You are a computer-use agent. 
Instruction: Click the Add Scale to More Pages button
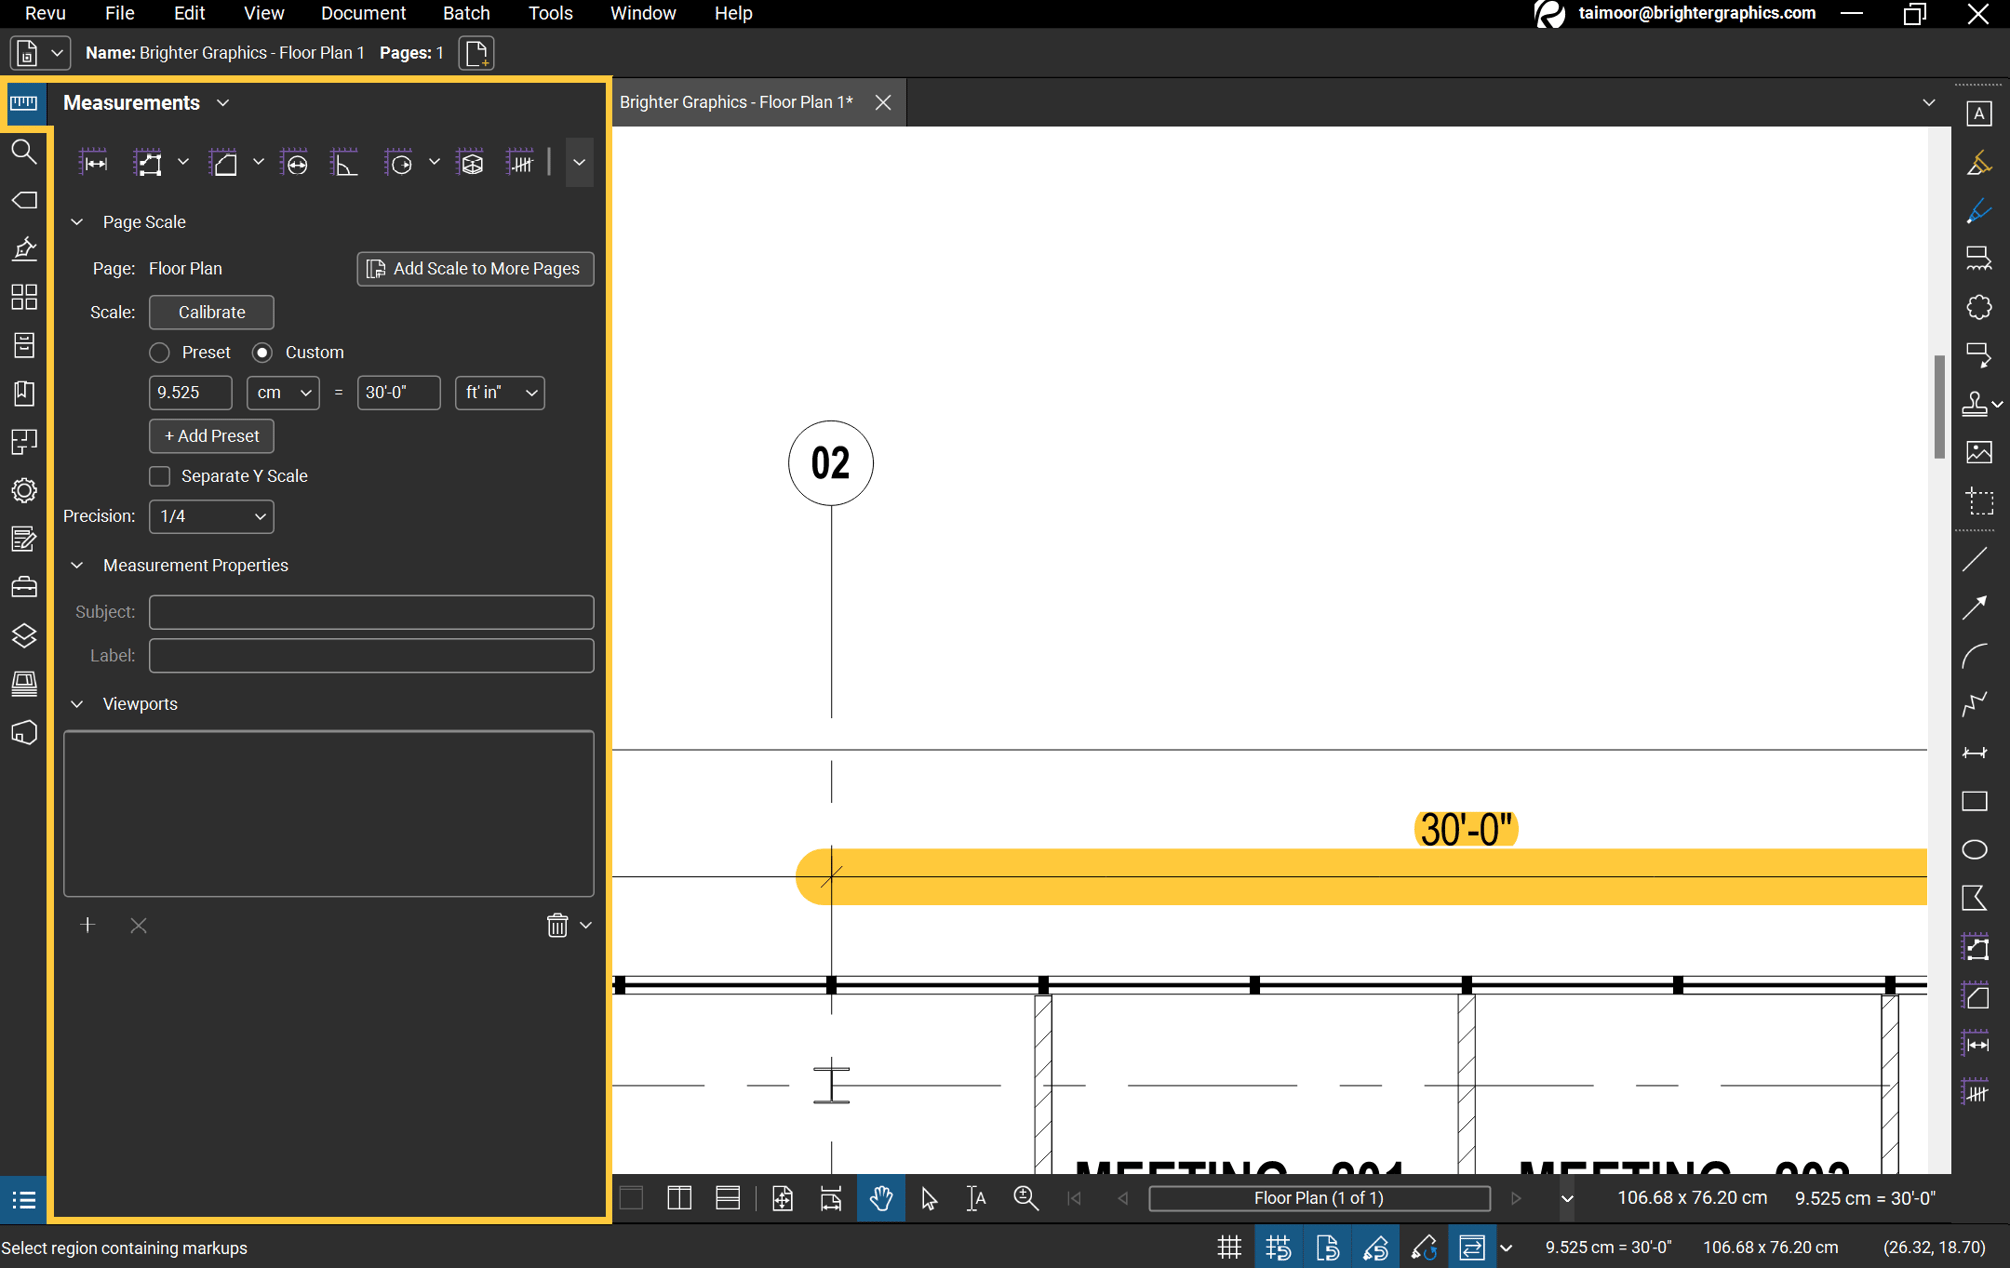click(474, 268)
